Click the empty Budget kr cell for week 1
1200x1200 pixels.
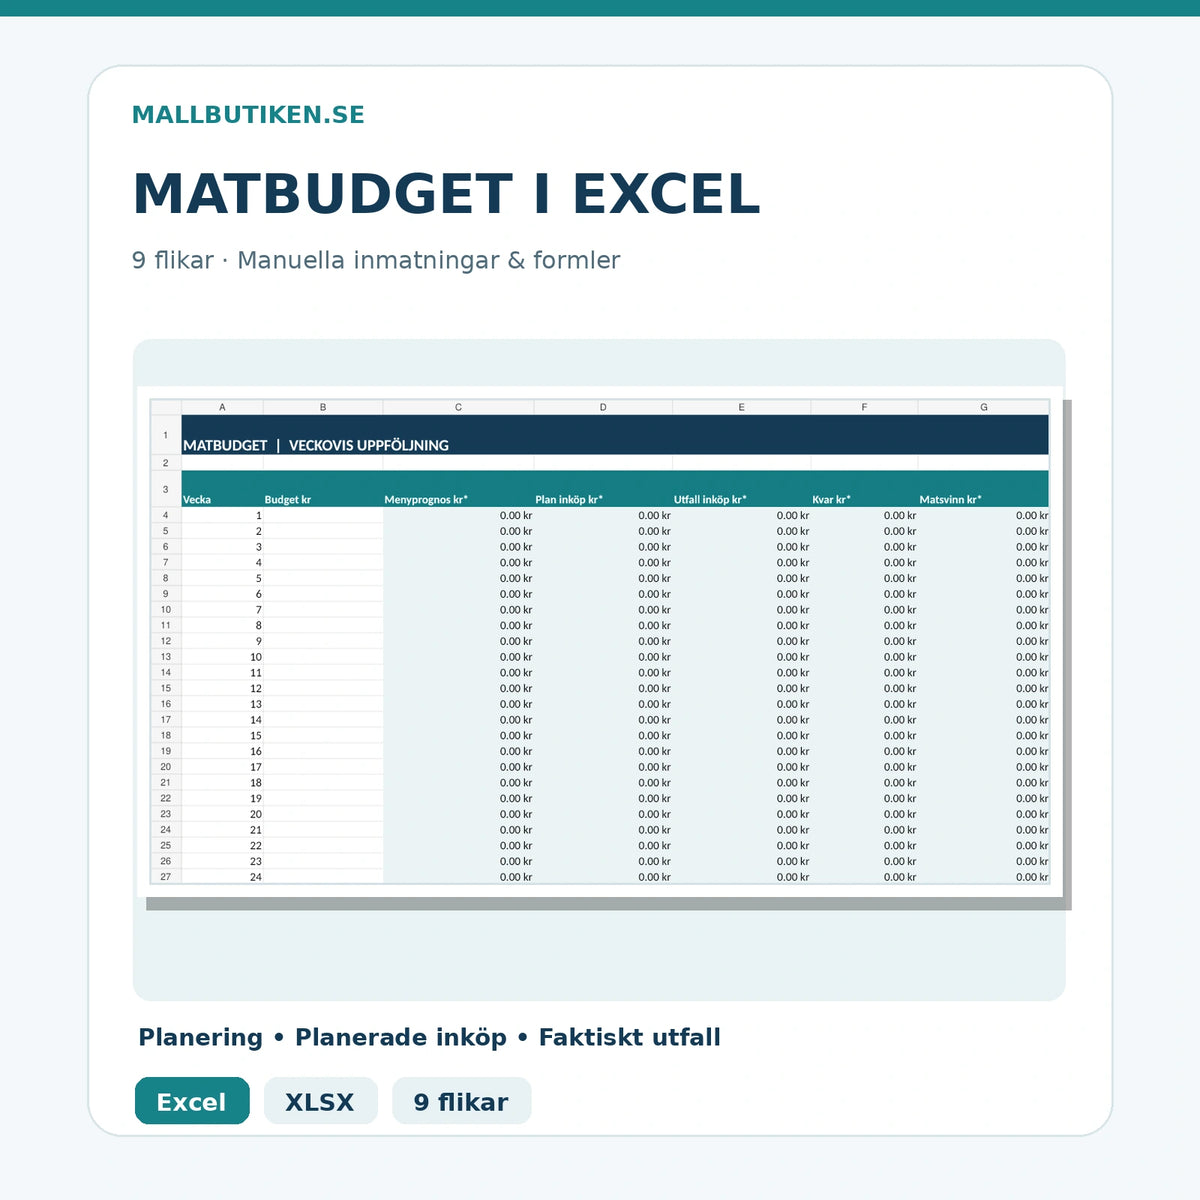(323, 515)
